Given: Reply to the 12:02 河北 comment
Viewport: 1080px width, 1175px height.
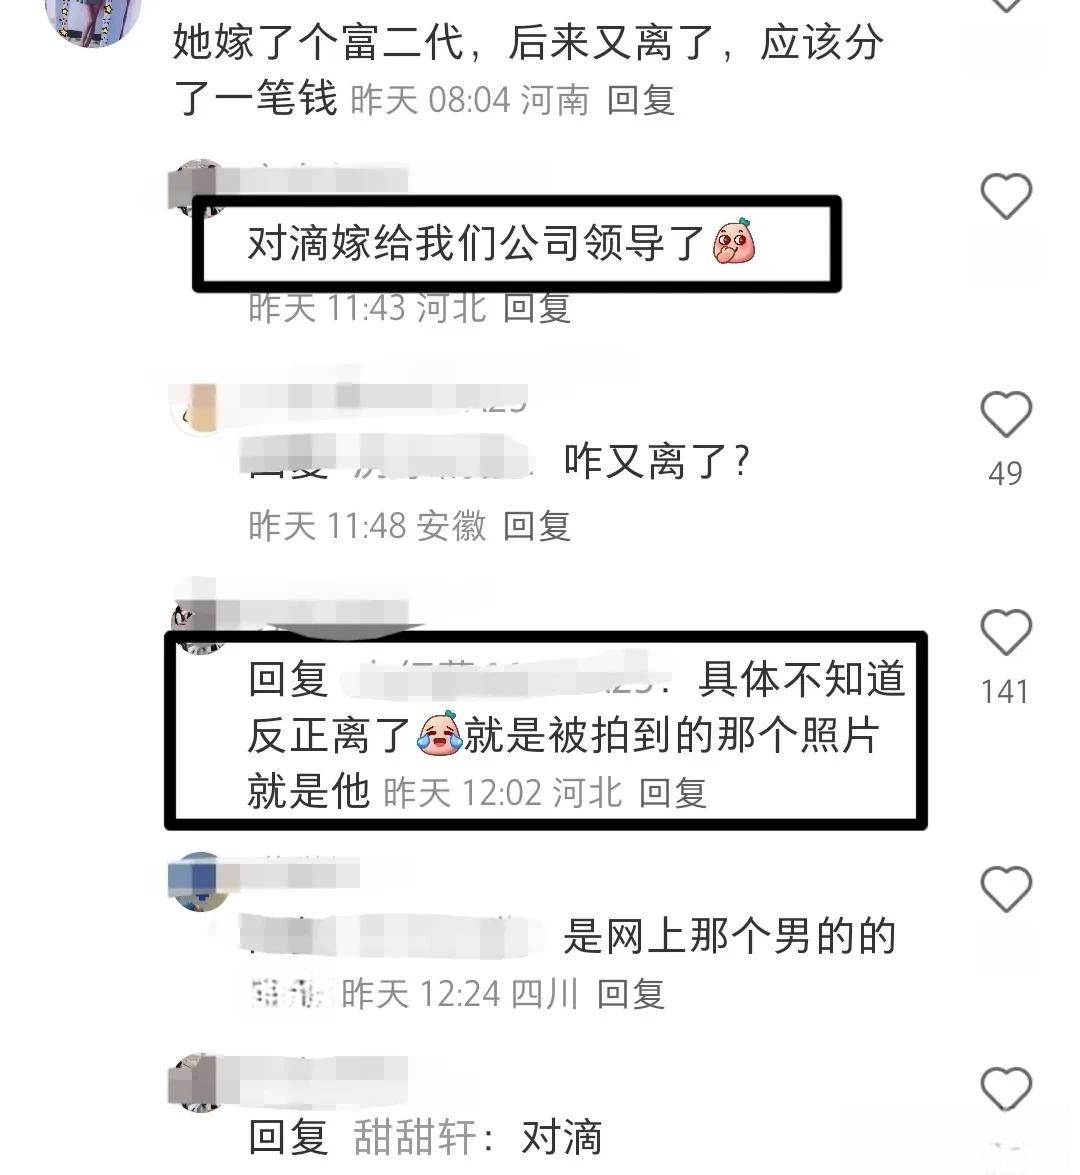Looking at the screenshot, I should (x=672, y=793).
